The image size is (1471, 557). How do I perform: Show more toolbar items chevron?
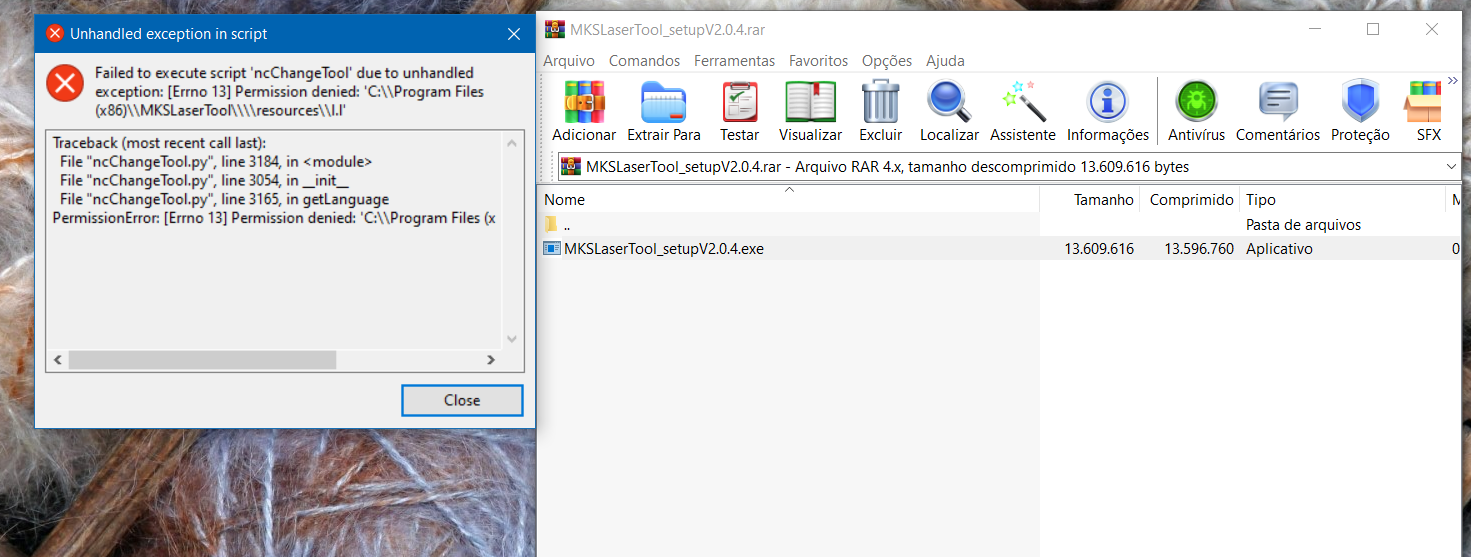(x=1453, y=81)
